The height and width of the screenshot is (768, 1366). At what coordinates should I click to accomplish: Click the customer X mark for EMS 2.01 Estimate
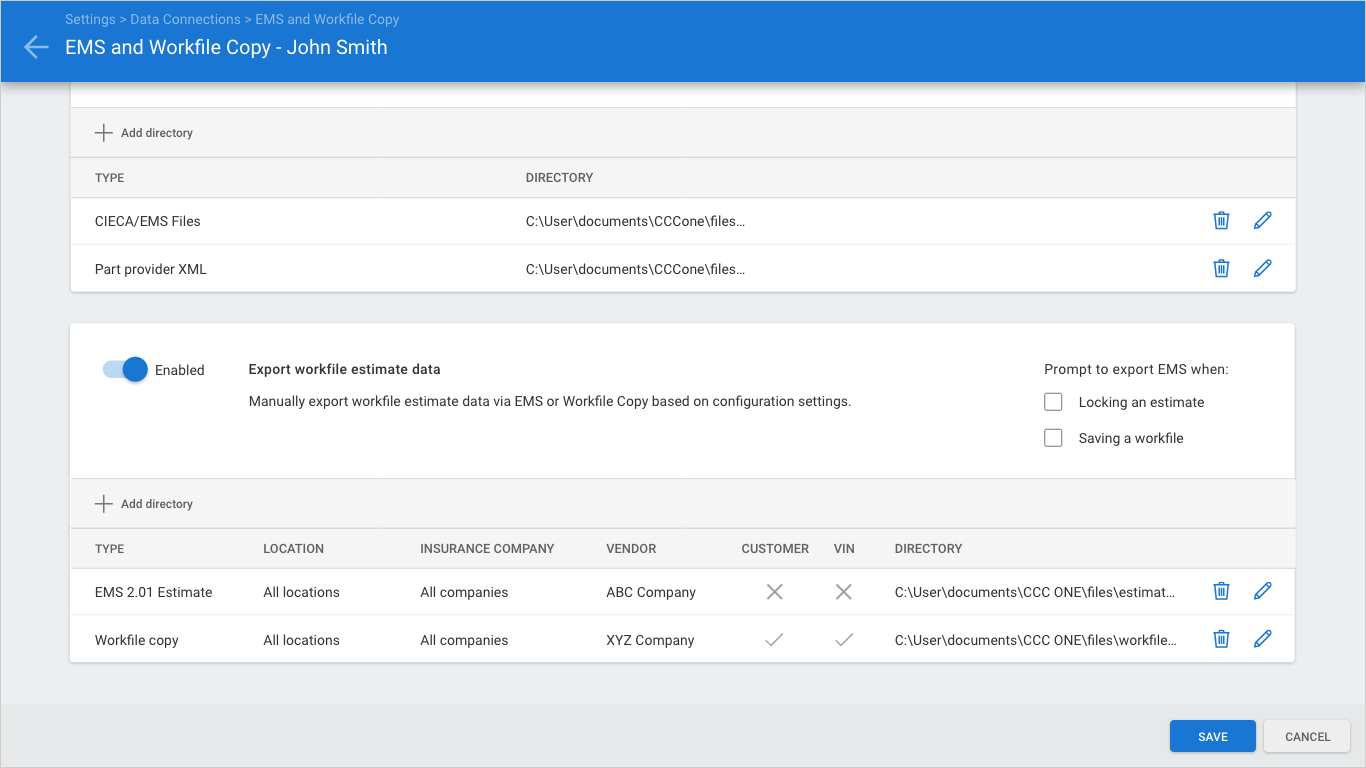pos(774,592)
